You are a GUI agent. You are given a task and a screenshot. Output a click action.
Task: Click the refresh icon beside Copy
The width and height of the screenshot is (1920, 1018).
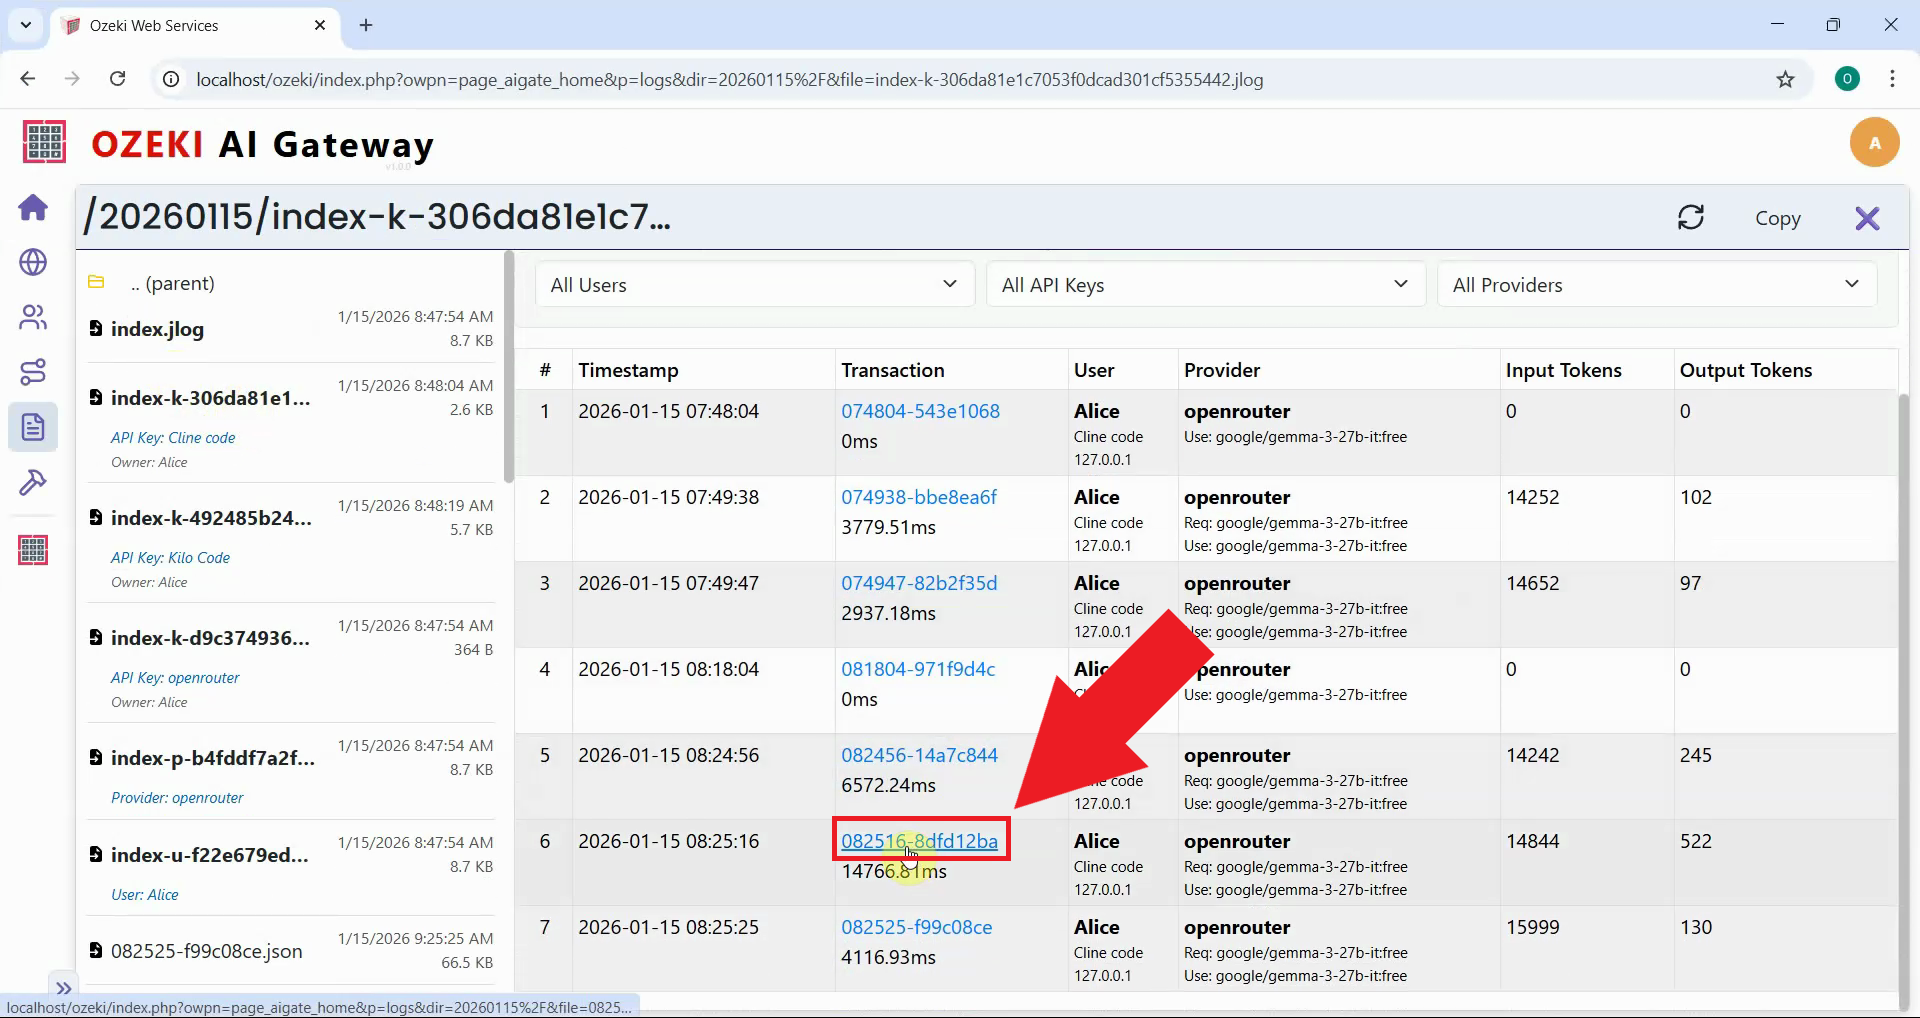(1690, 218)
